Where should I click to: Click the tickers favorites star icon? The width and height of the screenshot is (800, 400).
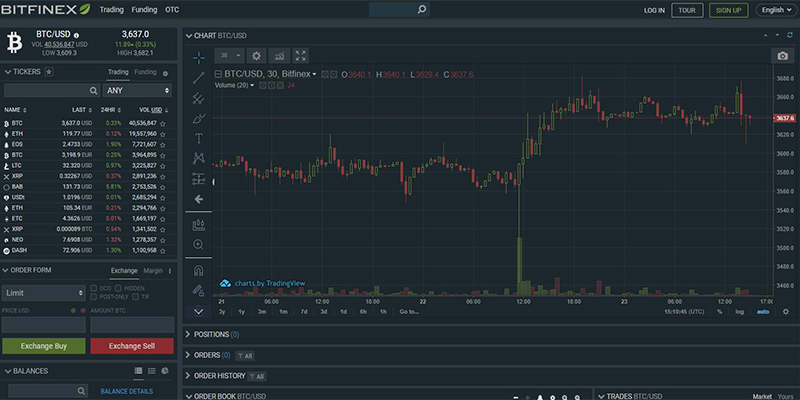coord(48,72)
